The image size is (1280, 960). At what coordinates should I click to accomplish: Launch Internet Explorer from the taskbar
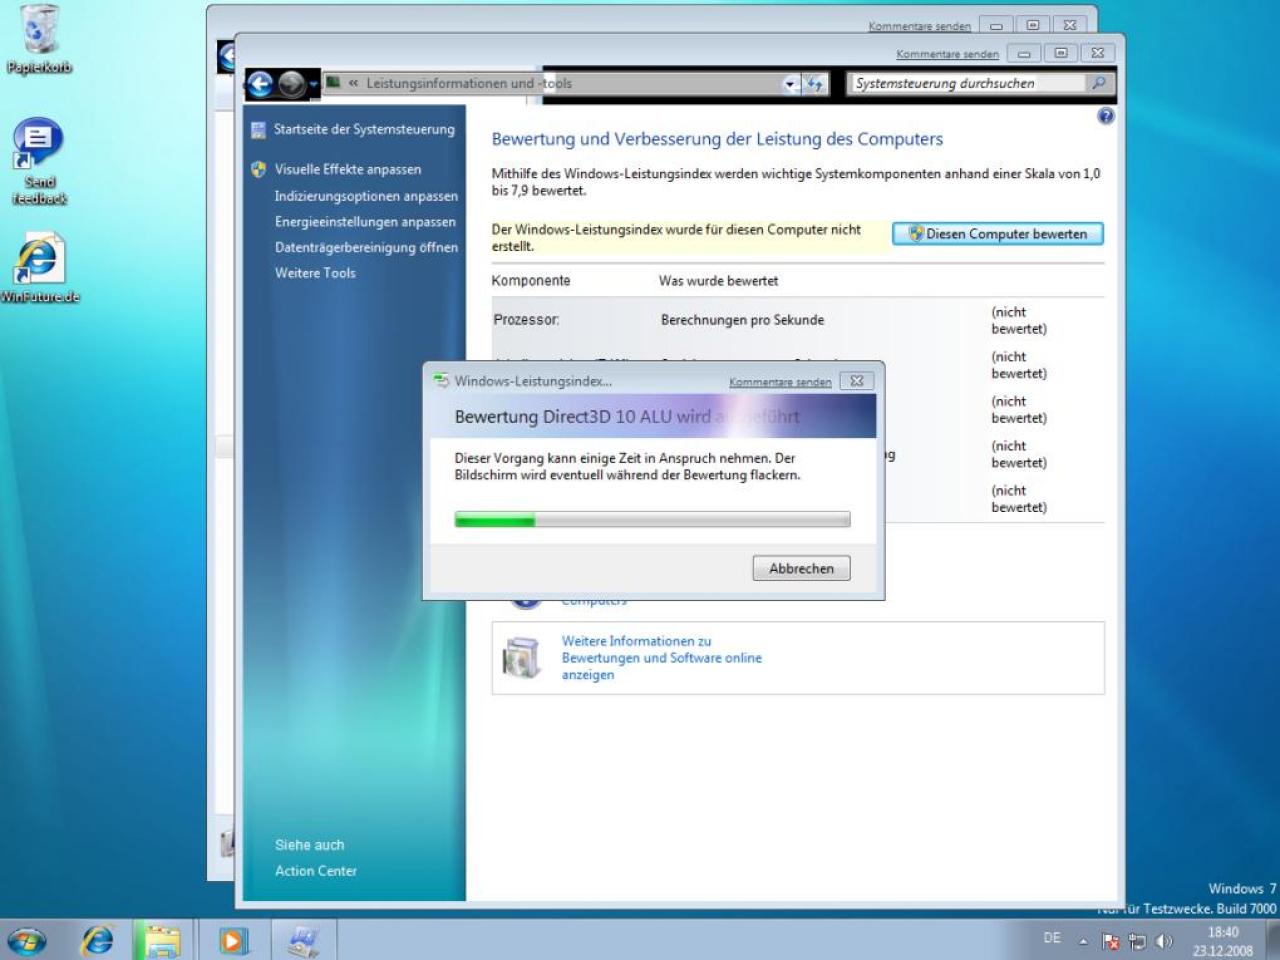click(x=97, y=940)
